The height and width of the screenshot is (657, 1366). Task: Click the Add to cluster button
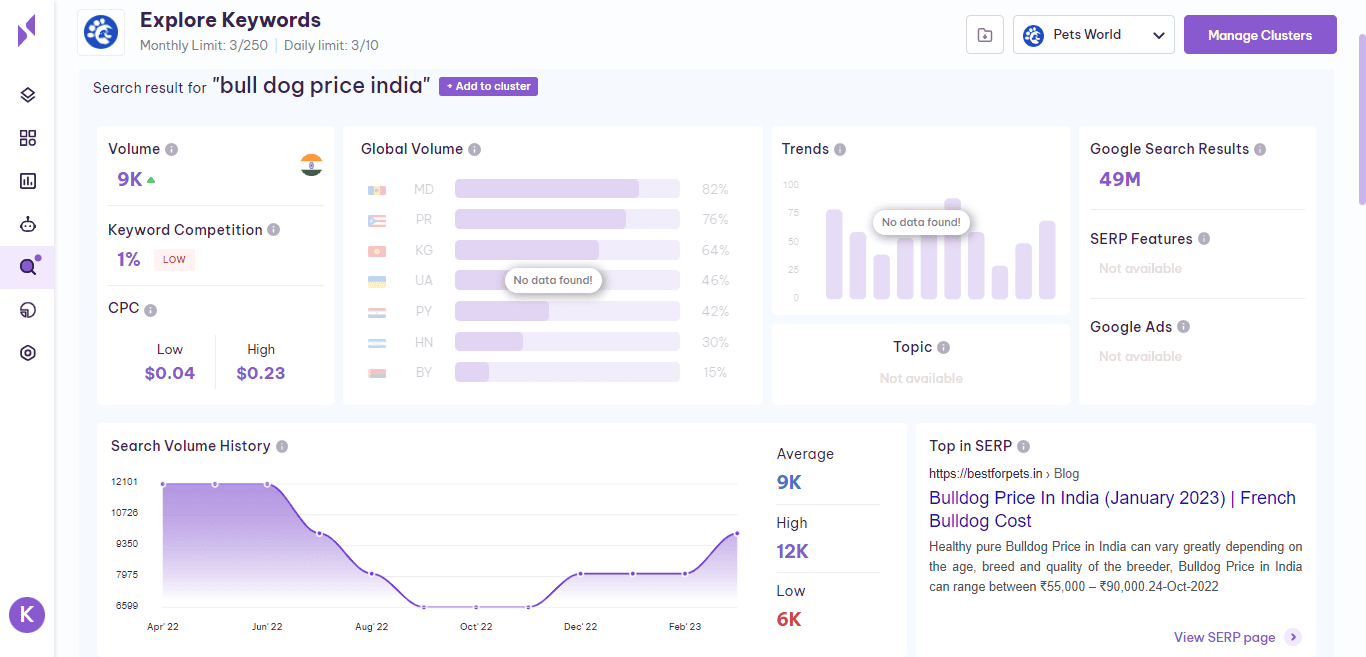click(x=488, y=87)
